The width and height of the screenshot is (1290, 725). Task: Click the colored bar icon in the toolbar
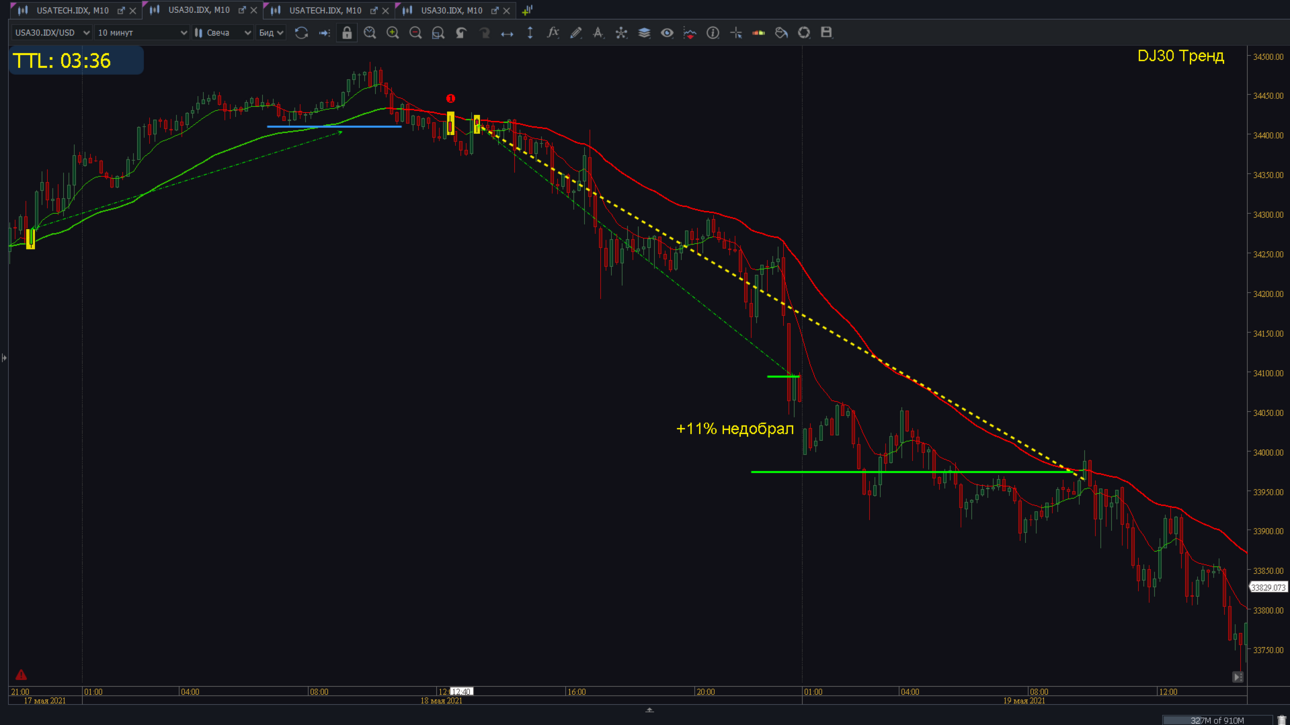click(759, 33)
